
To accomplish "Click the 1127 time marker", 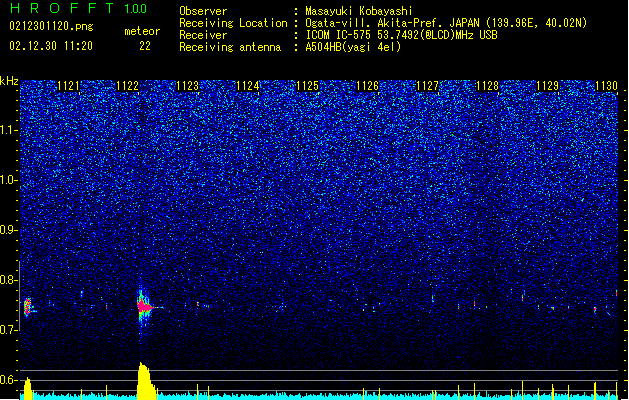I will [428, 86].
